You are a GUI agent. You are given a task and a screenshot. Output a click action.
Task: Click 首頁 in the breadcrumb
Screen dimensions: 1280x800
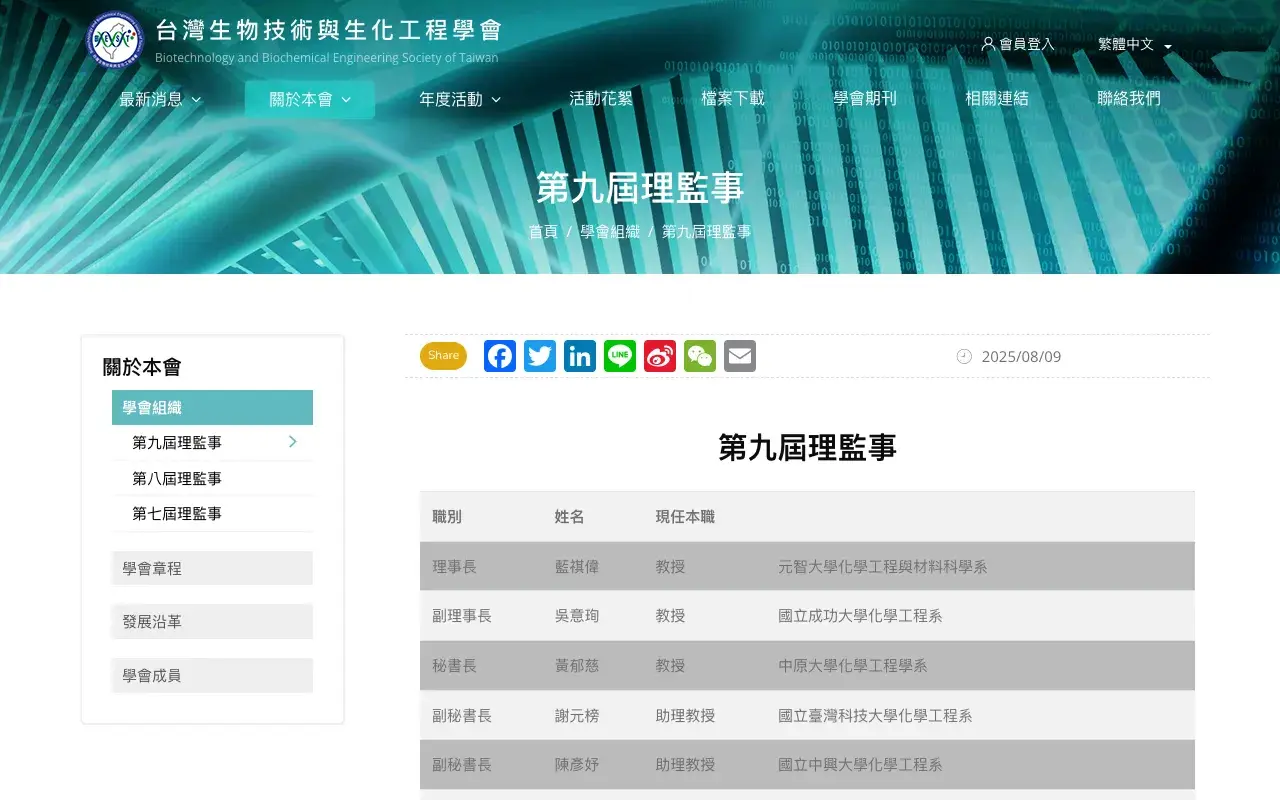(543, 232)
